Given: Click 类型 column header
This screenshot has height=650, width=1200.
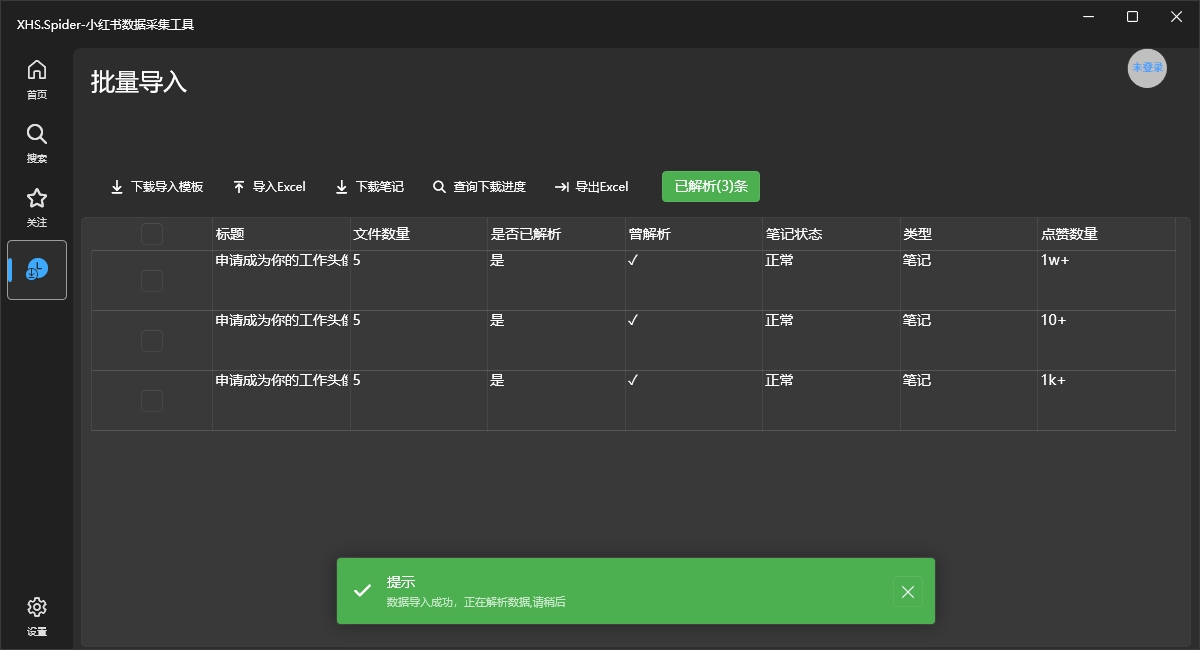Looking at the screenshot, I should [969, 234].
